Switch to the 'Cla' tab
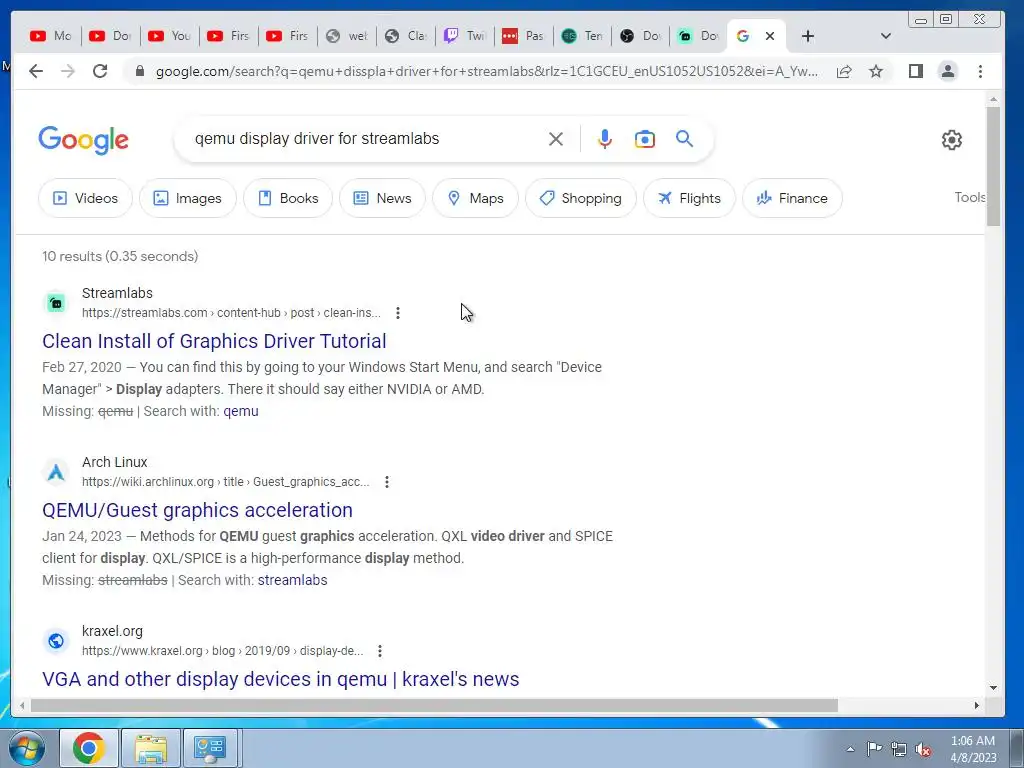The height and width of the screenshot is (768, 1024). 406,36
